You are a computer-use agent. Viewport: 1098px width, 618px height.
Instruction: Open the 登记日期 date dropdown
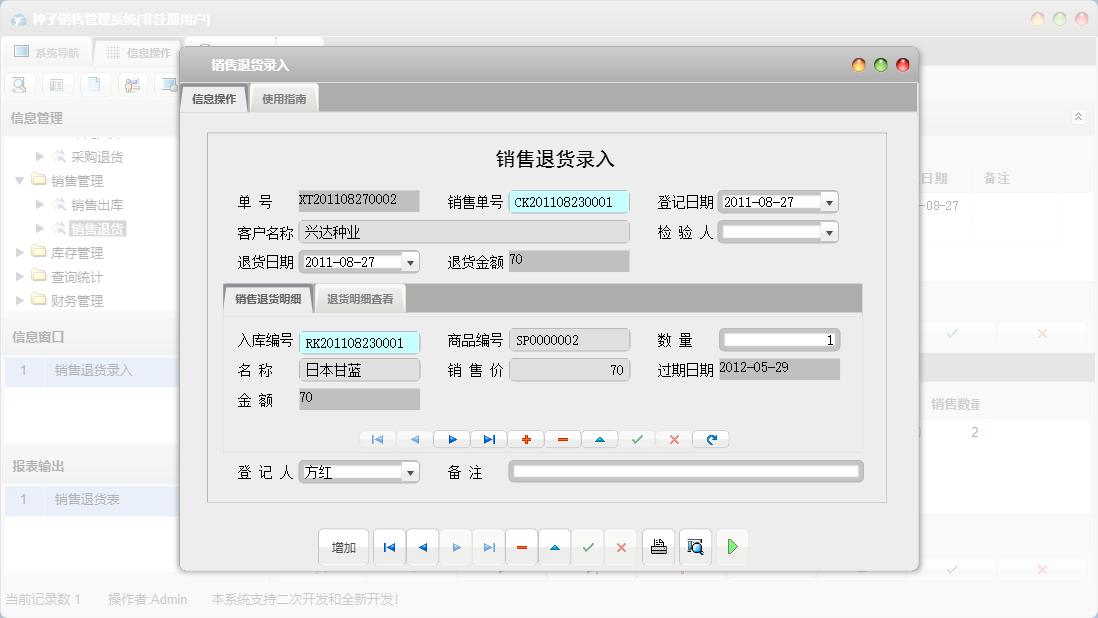point(828,202)
